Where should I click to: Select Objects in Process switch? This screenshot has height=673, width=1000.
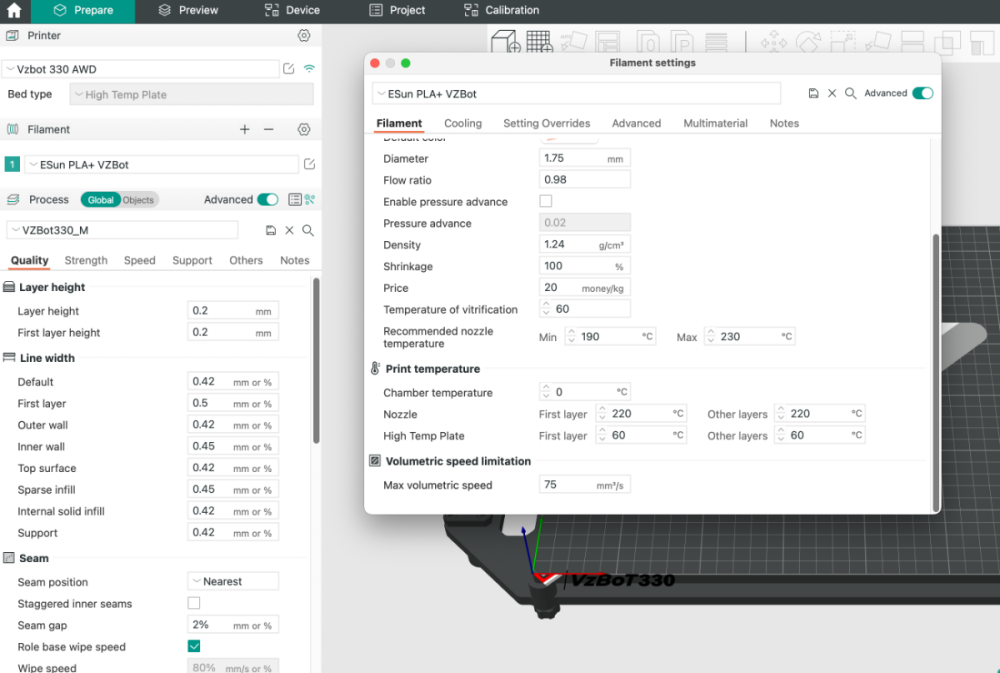point(138,200)
